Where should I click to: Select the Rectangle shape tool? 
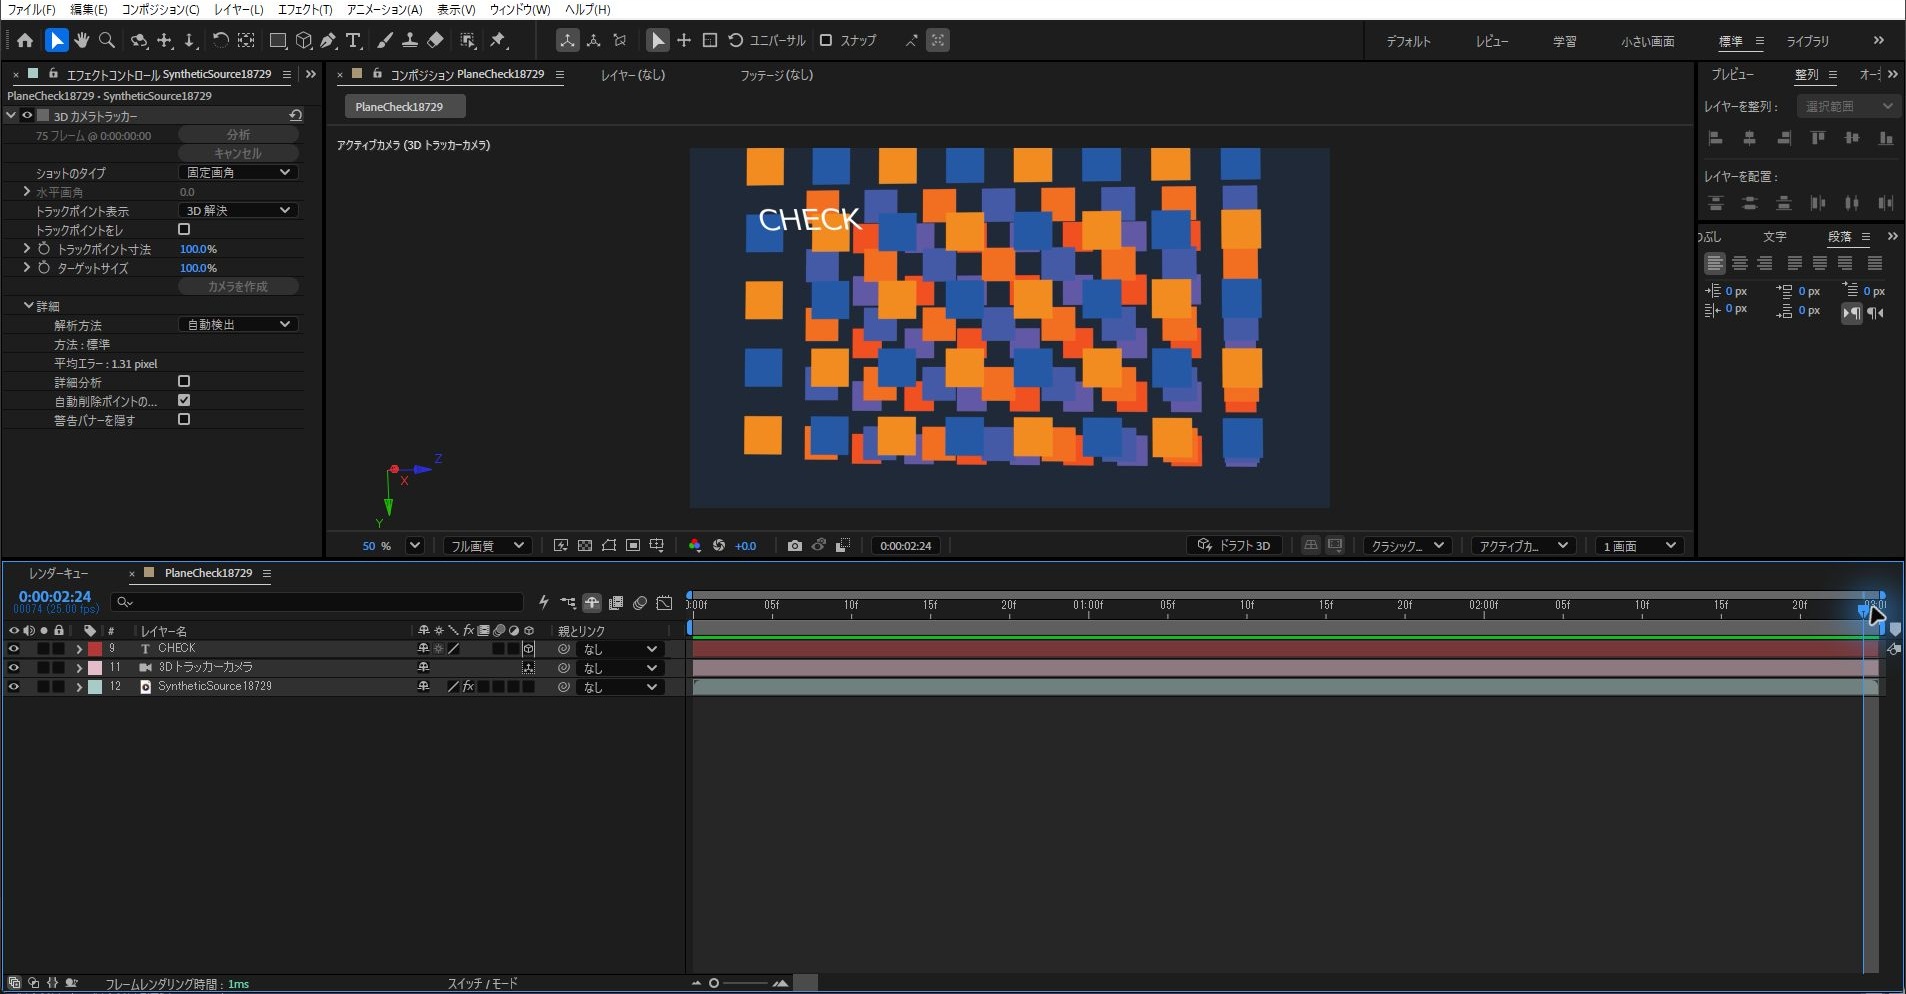[278, 41]
